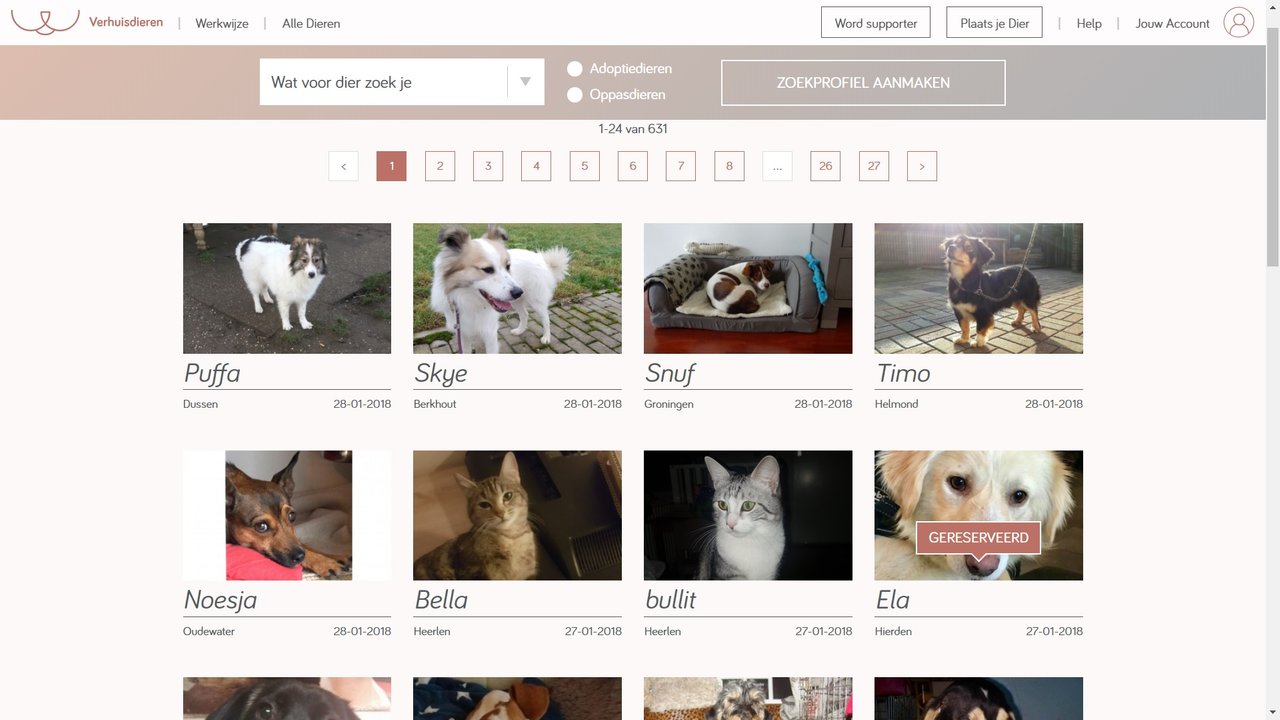This screenshot has height=720, width=1280.
Task: Go to page 3
Action: tap(488, 166)
